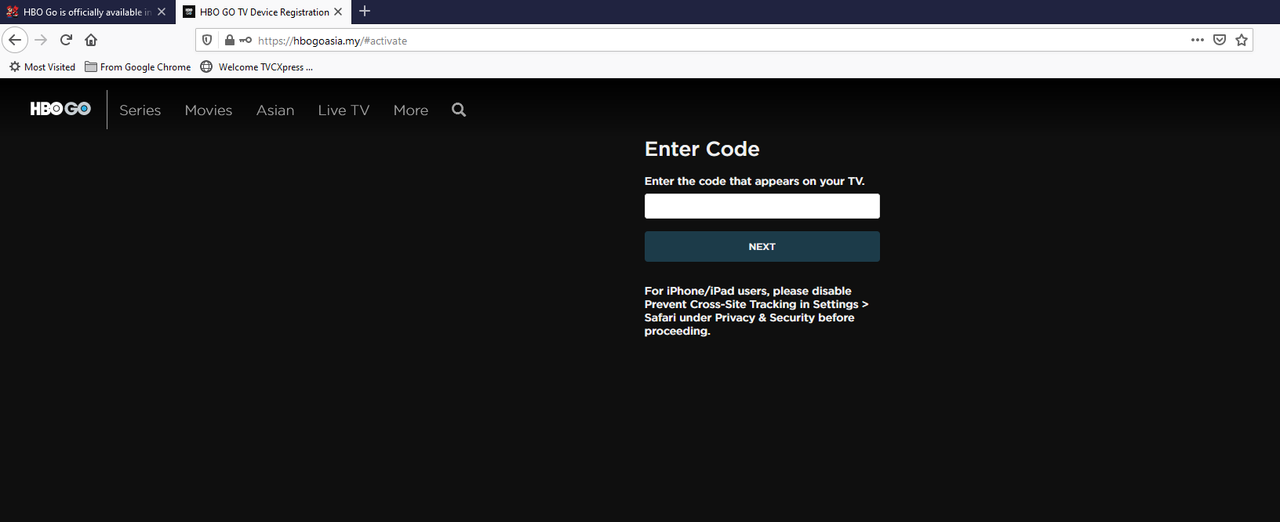The width and height of the screenshot is (1280, 522).
Task: Click the iPhone/iPad users notice text
Action: click(757, 311)
